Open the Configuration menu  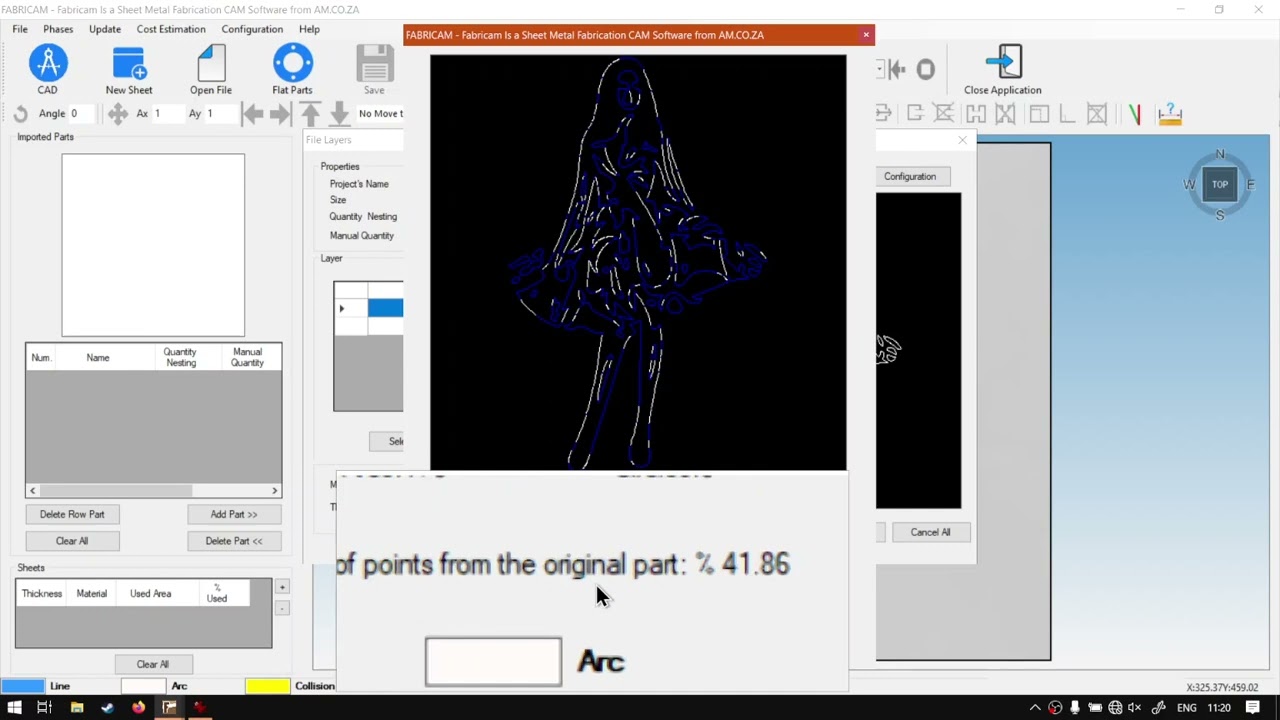coord(252,29)
